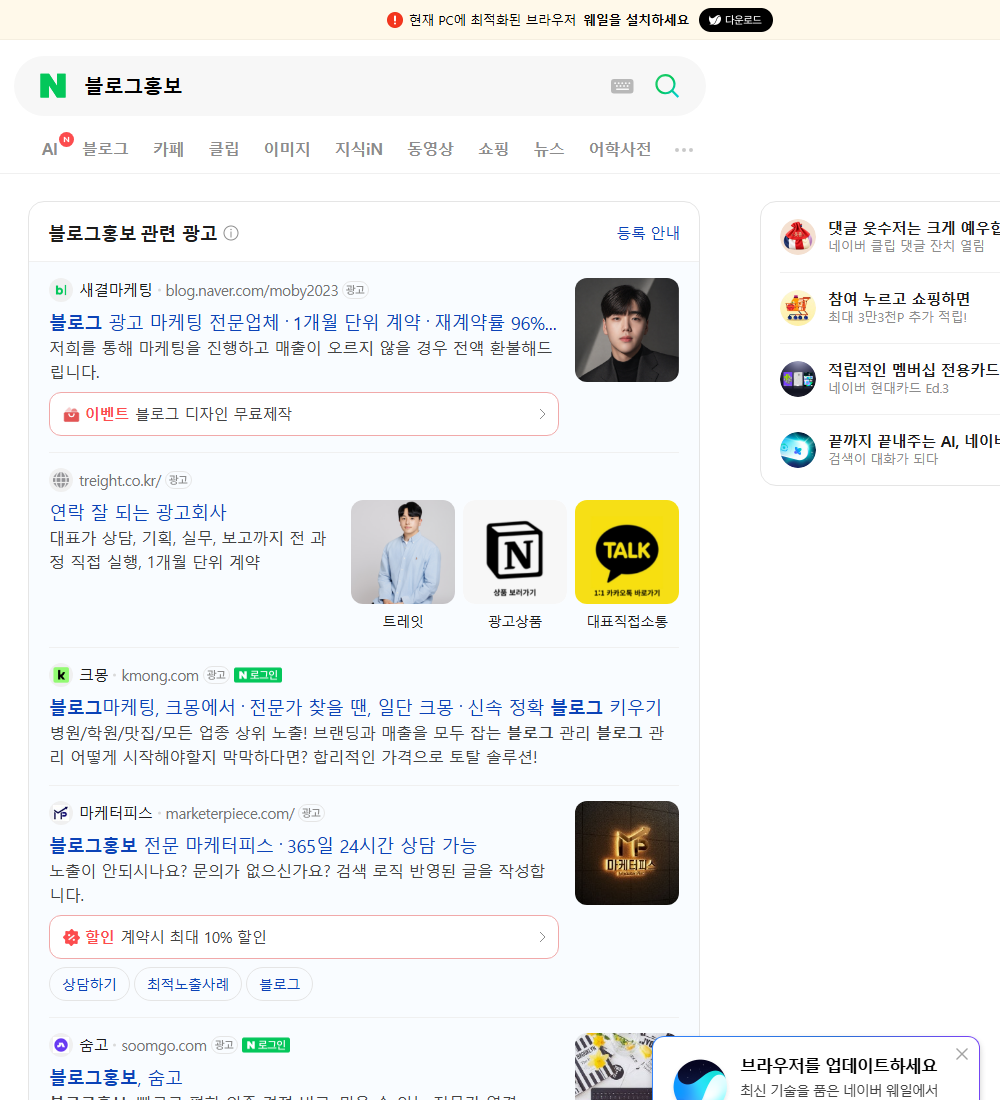Click the 마케터피스 favicon icon
The height and width of the screenshot is (1100, 1000).
click(x=61, y=813)
